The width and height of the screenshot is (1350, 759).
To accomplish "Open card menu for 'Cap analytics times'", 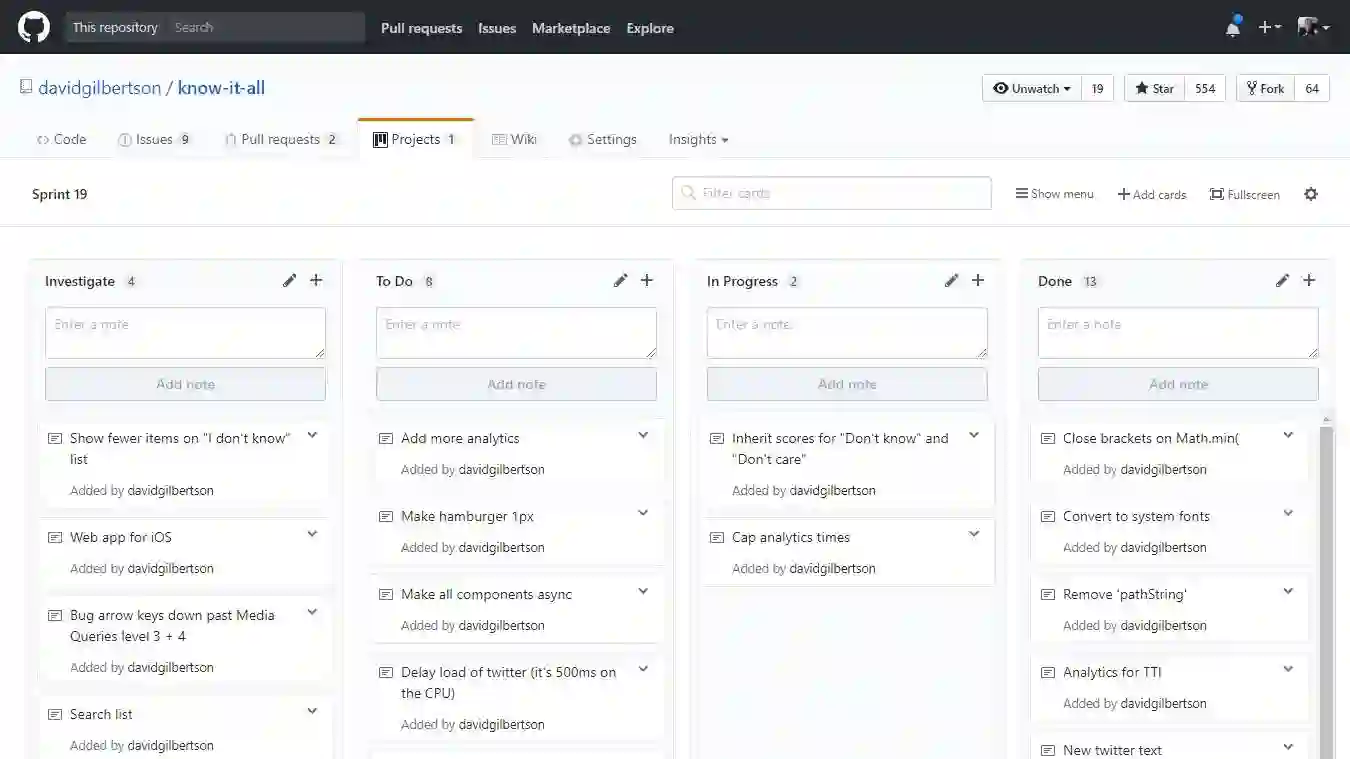I will coord(974,534).
